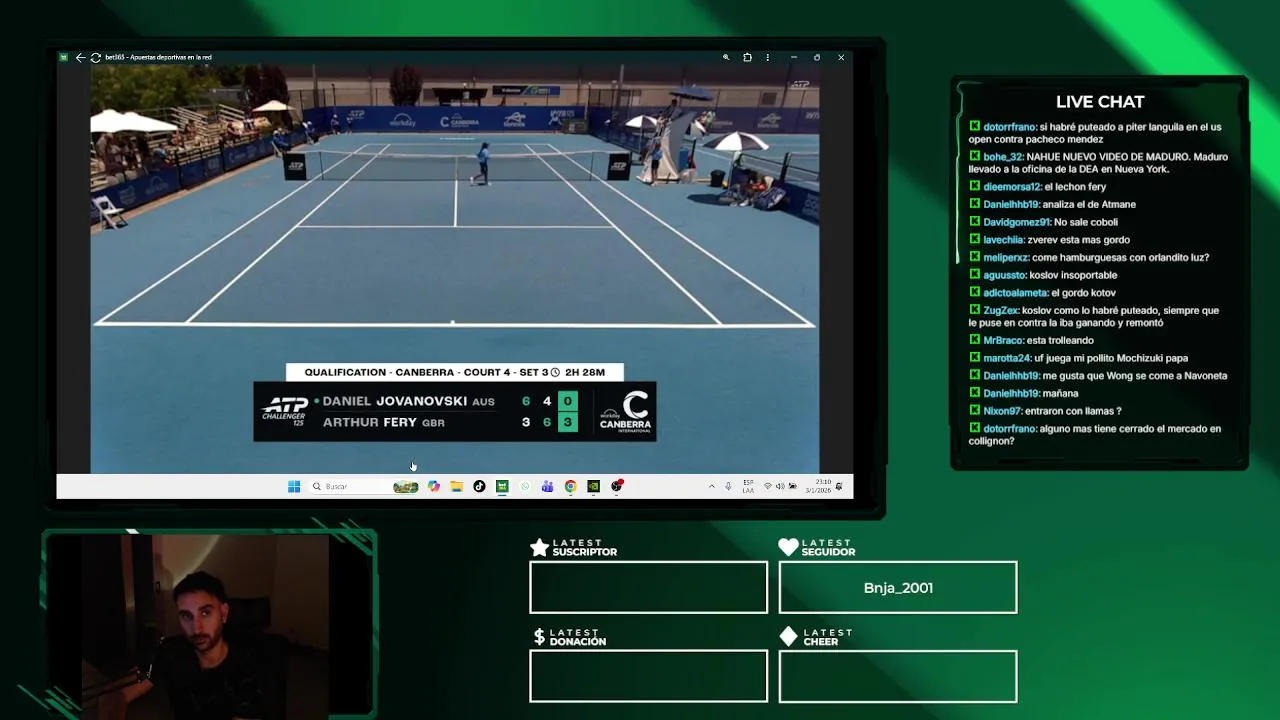This screenshot has width=1280, height=720.
Task: Click the Latest Donación box
Action: (648, 676)
